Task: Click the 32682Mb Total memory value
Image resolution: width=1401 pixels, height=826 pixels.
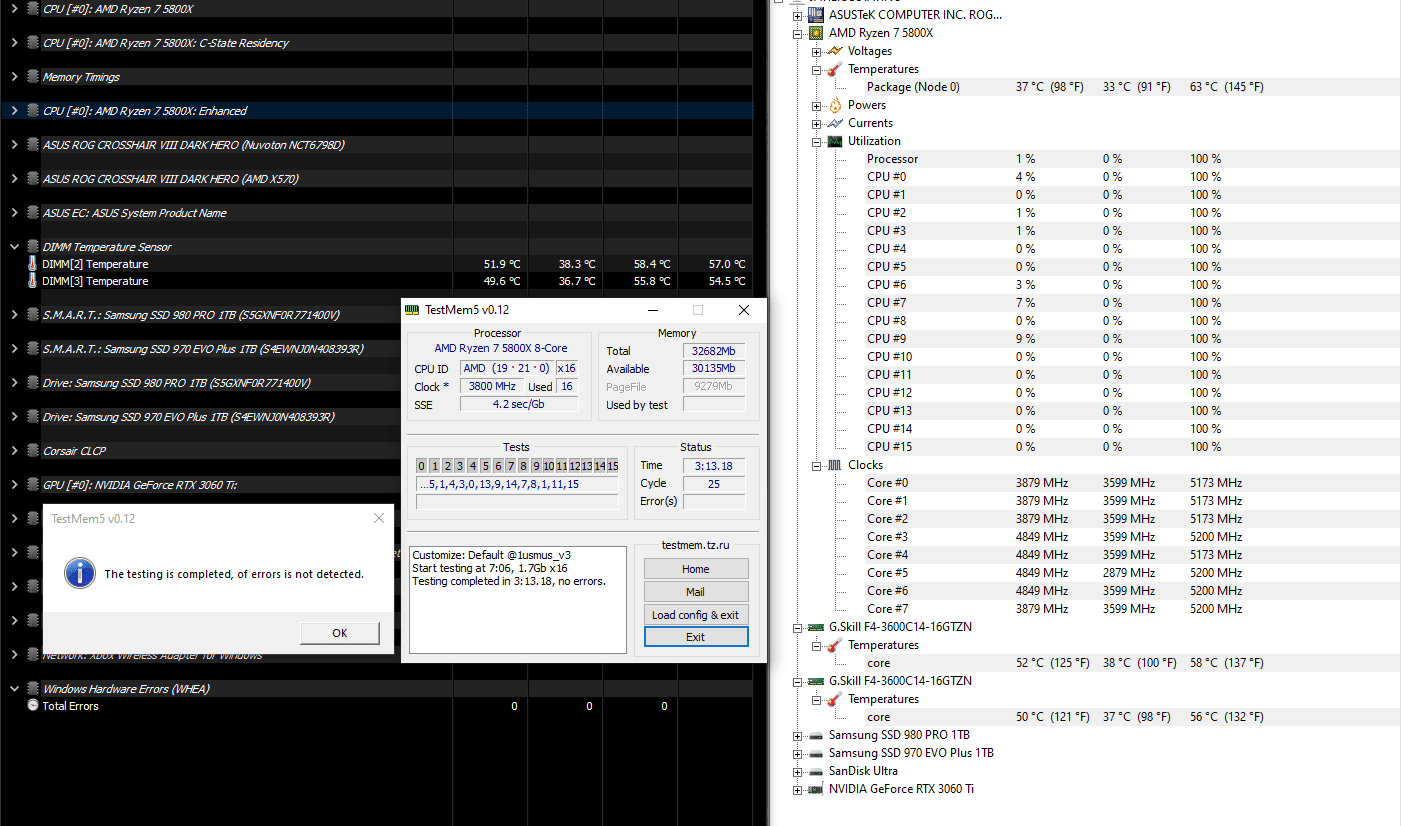Action: click(714, 351)
